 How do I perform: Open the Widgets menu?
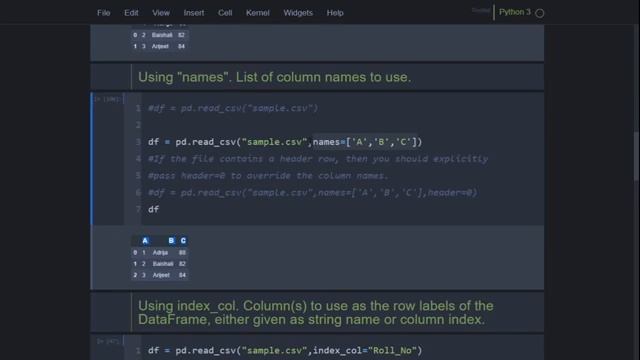(298, 13)
